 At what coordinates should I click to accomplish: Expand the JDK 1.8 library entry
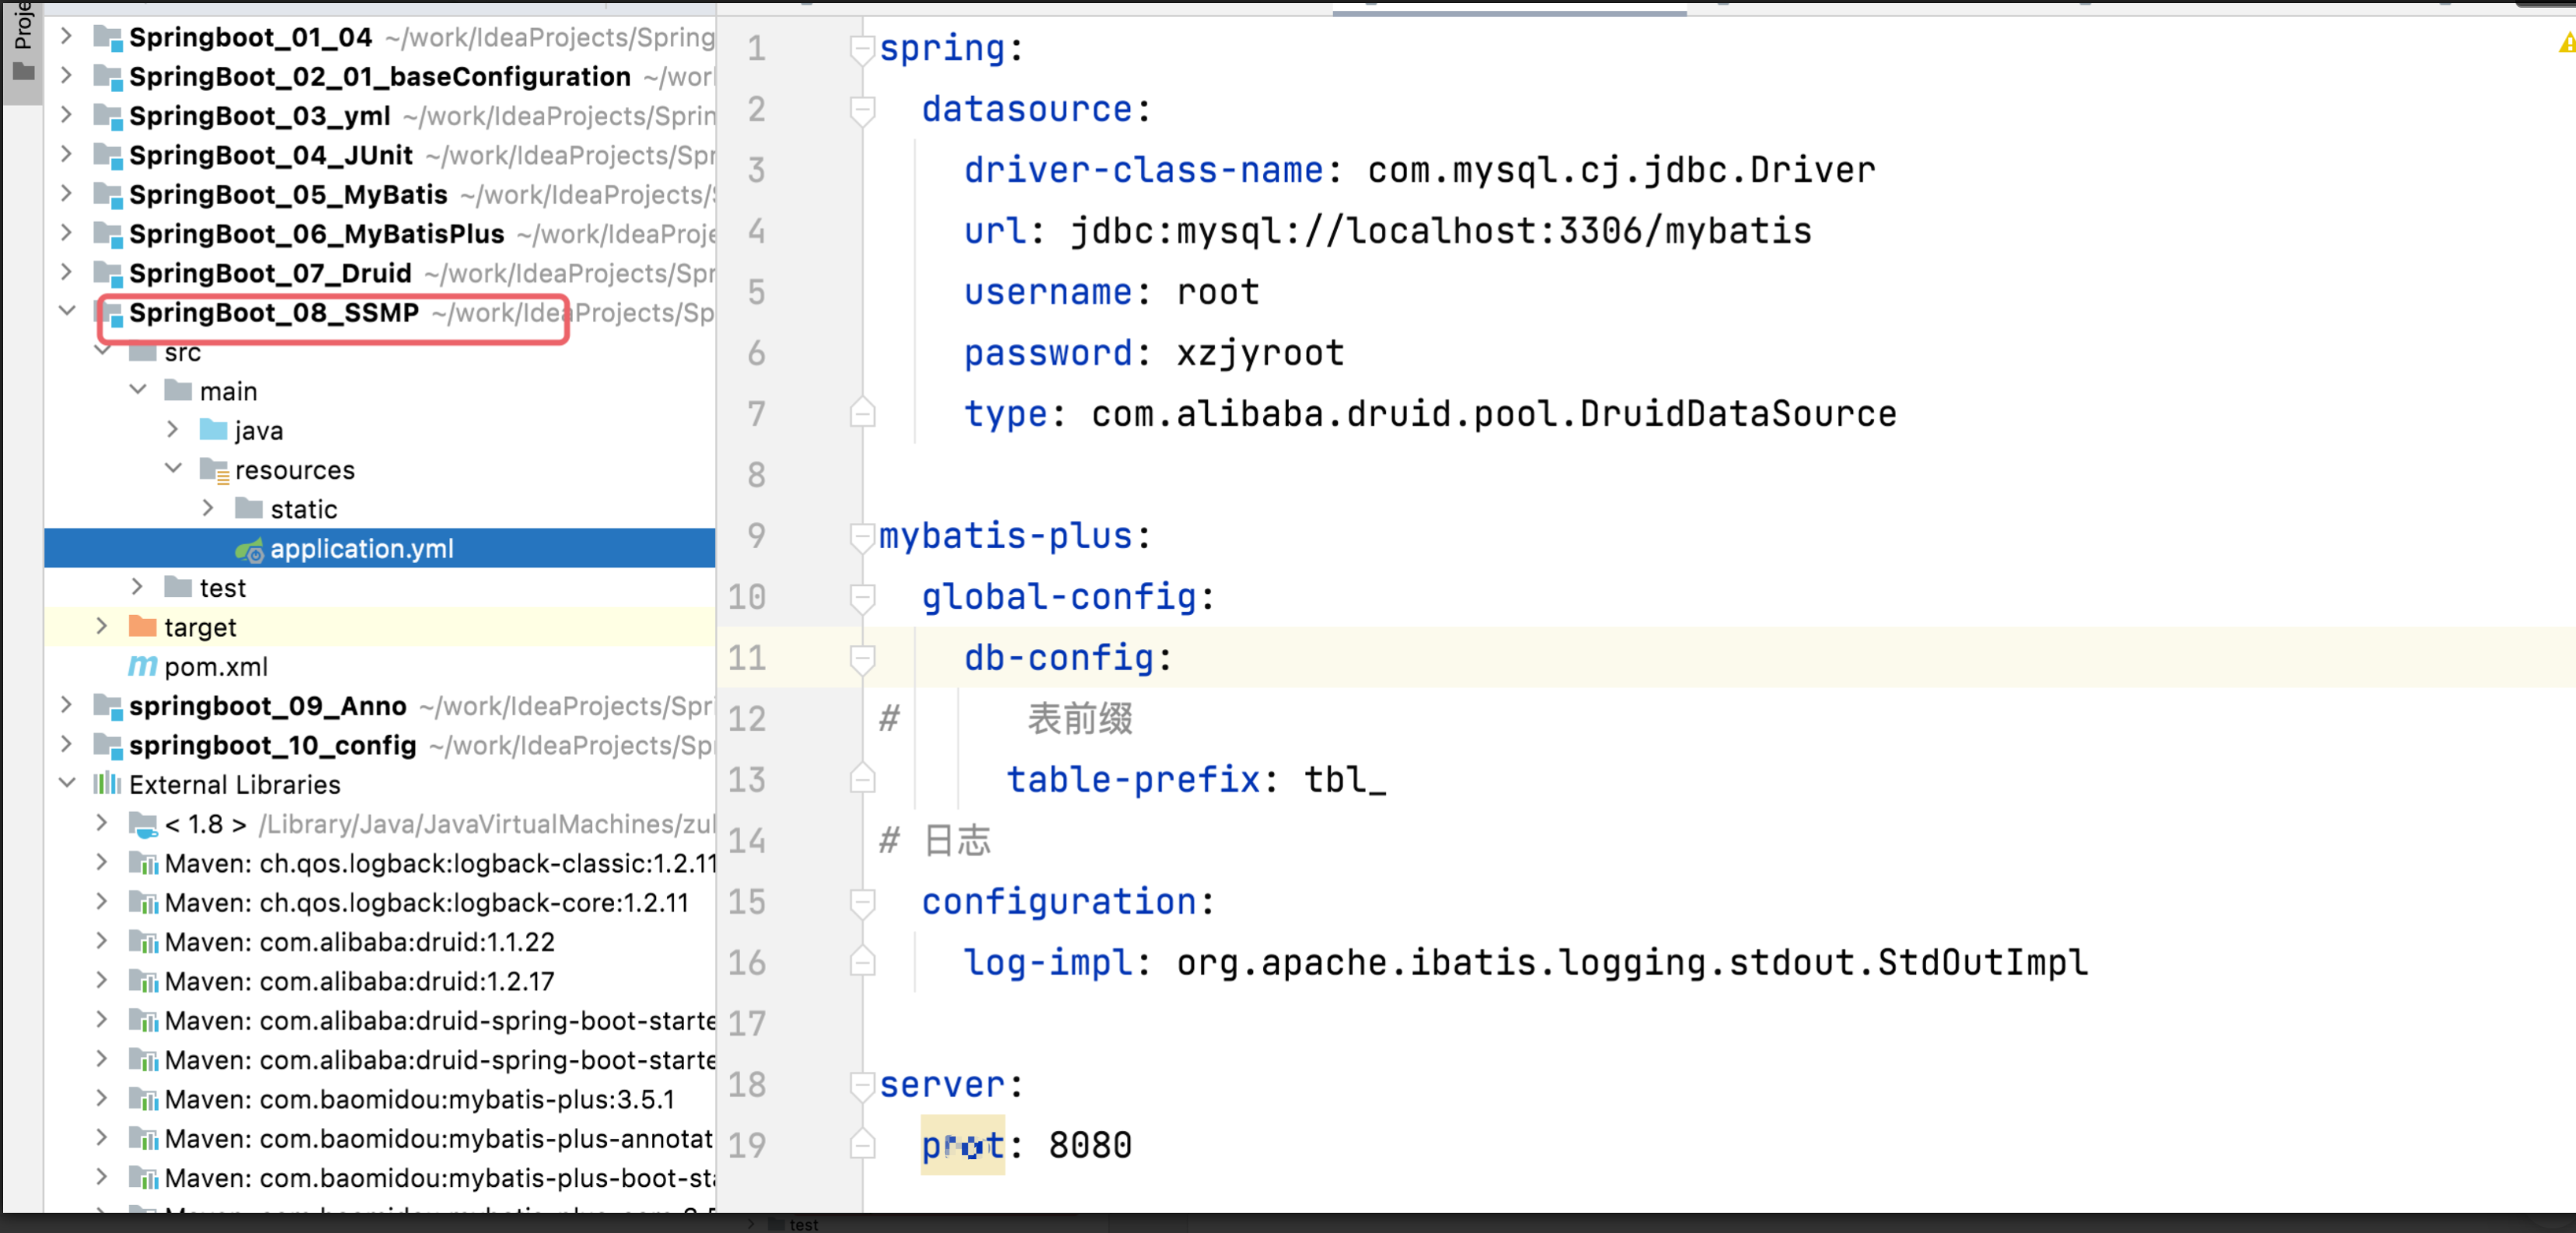[x=101, y=823]
